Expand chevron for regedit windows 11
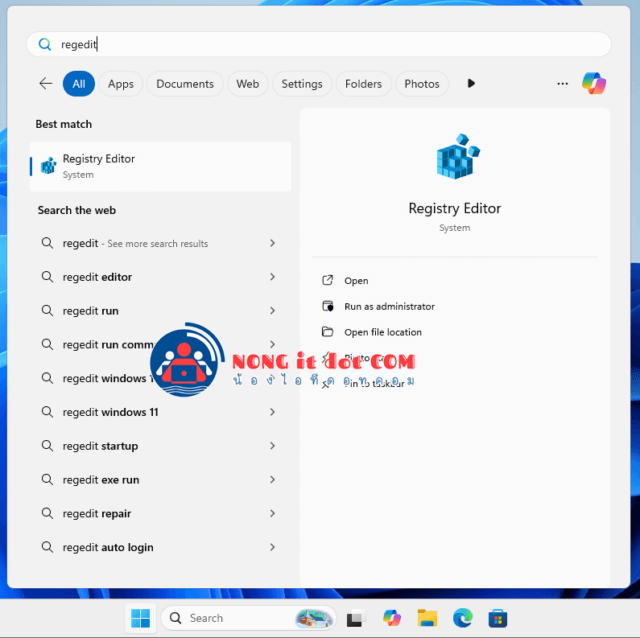This screenshot has width=640, height=638. click(272, 412)
